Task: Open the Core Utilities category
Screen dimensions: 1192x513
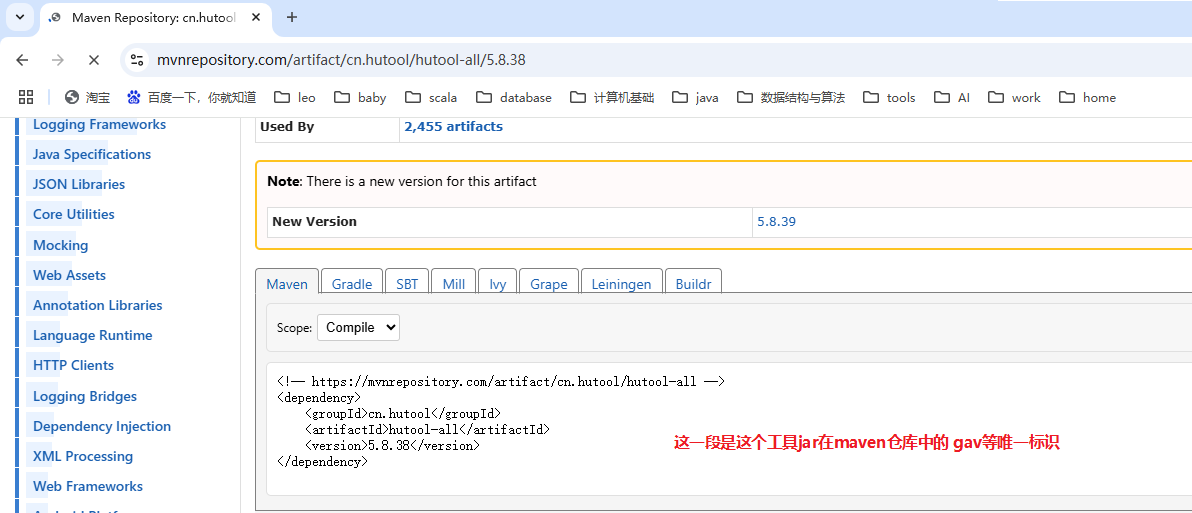Action: [74, 214]
